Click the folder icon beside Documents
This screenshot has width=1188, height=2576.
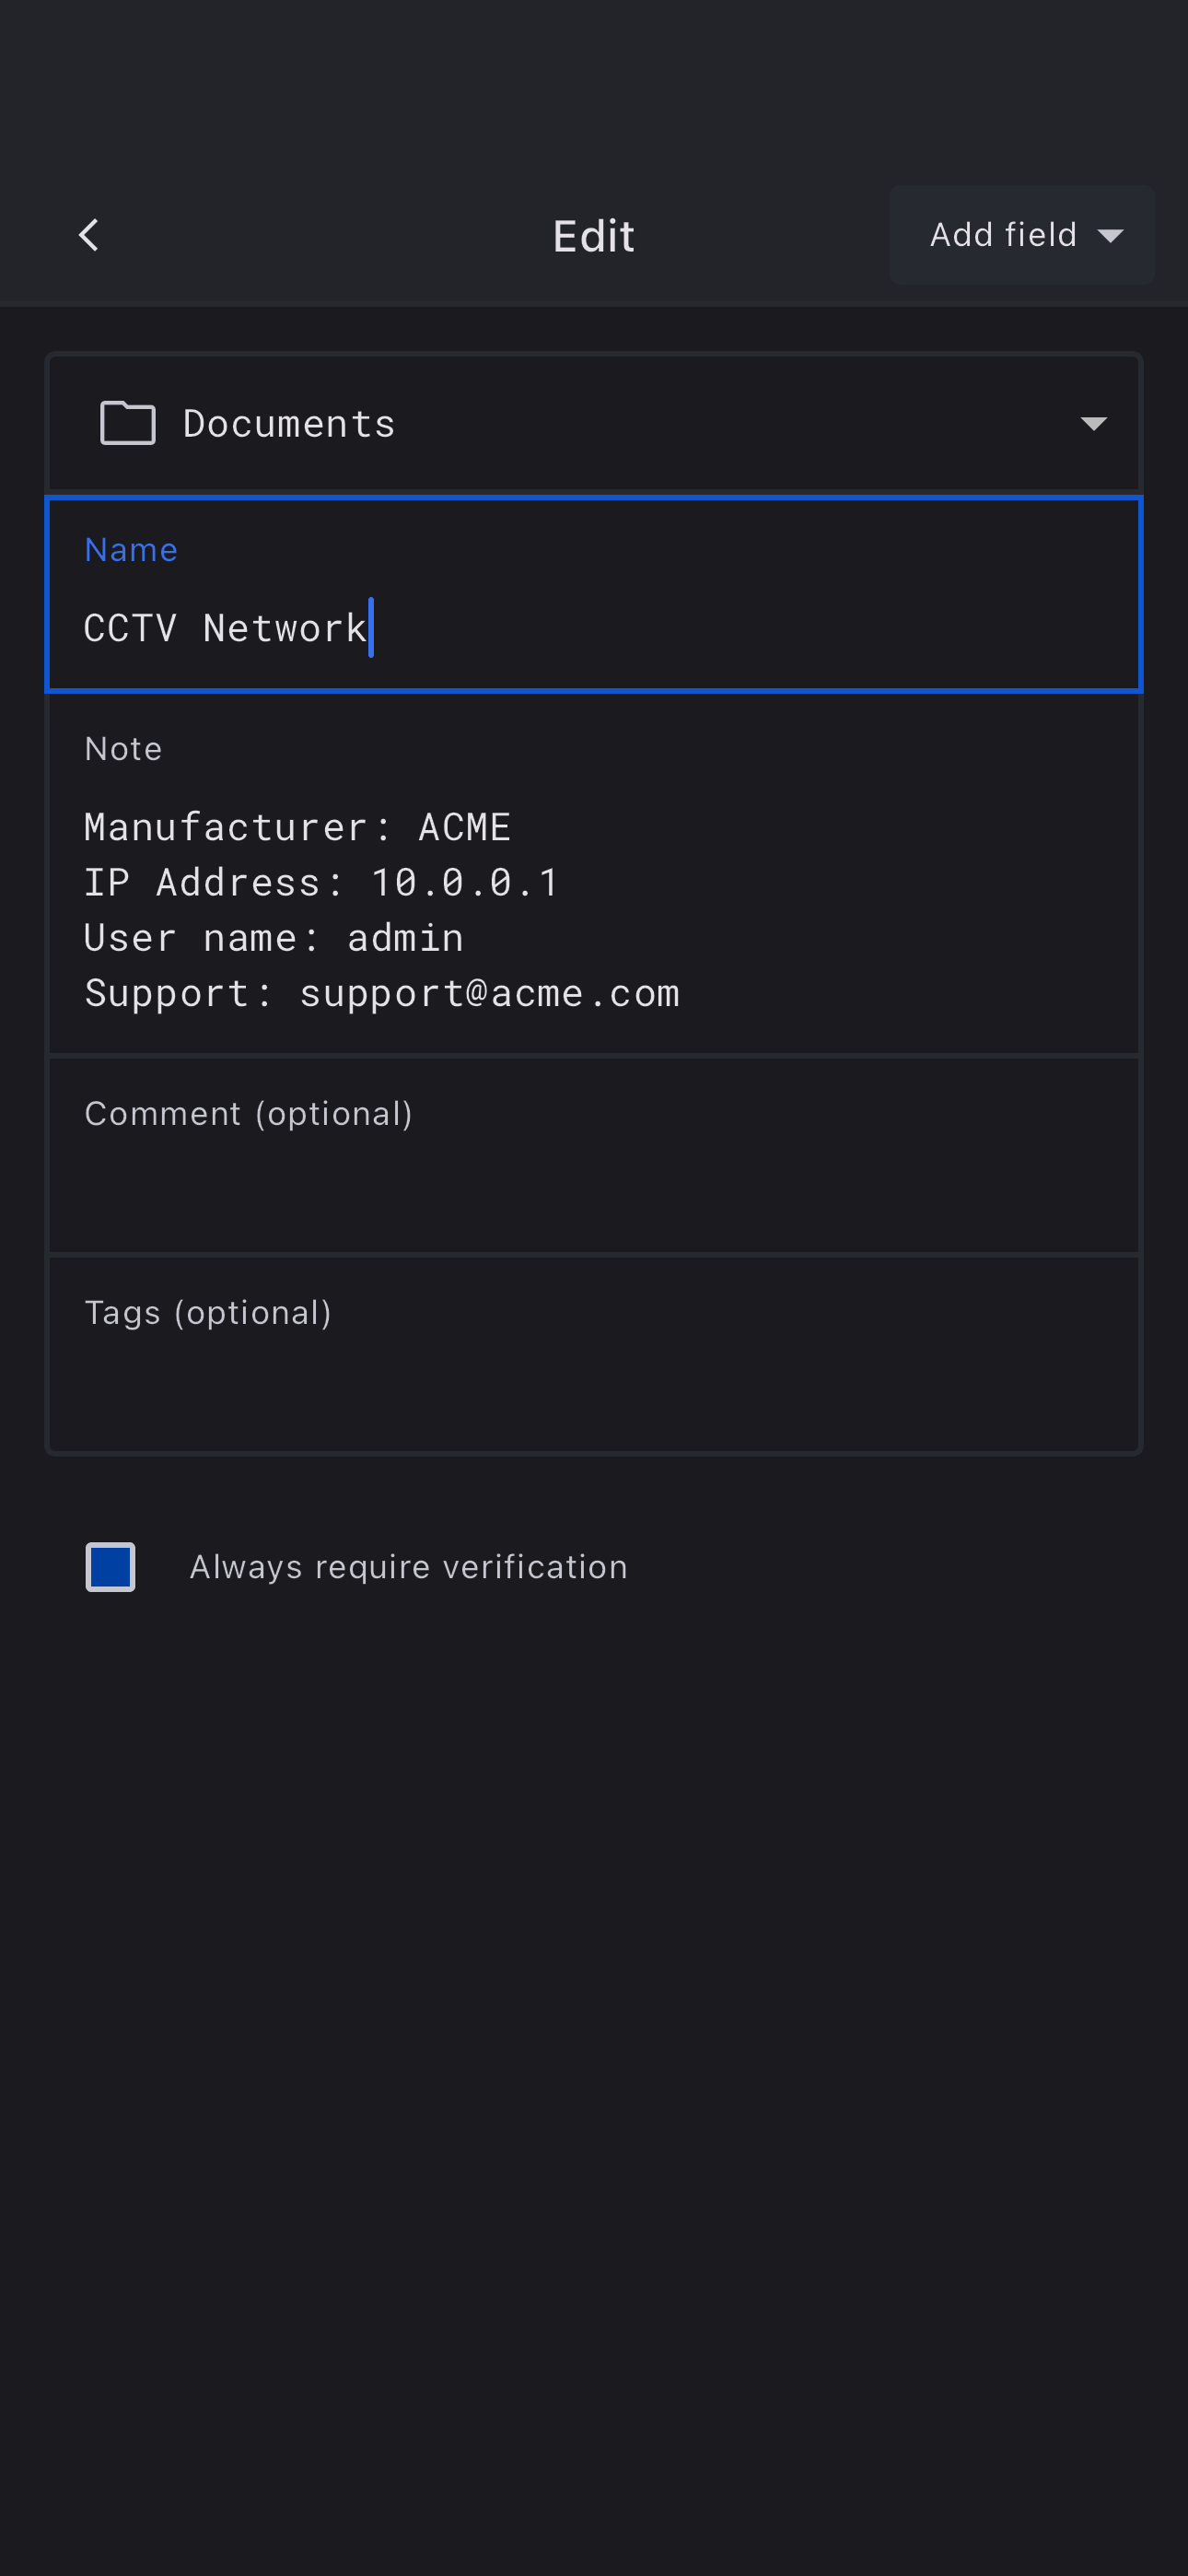128,423
